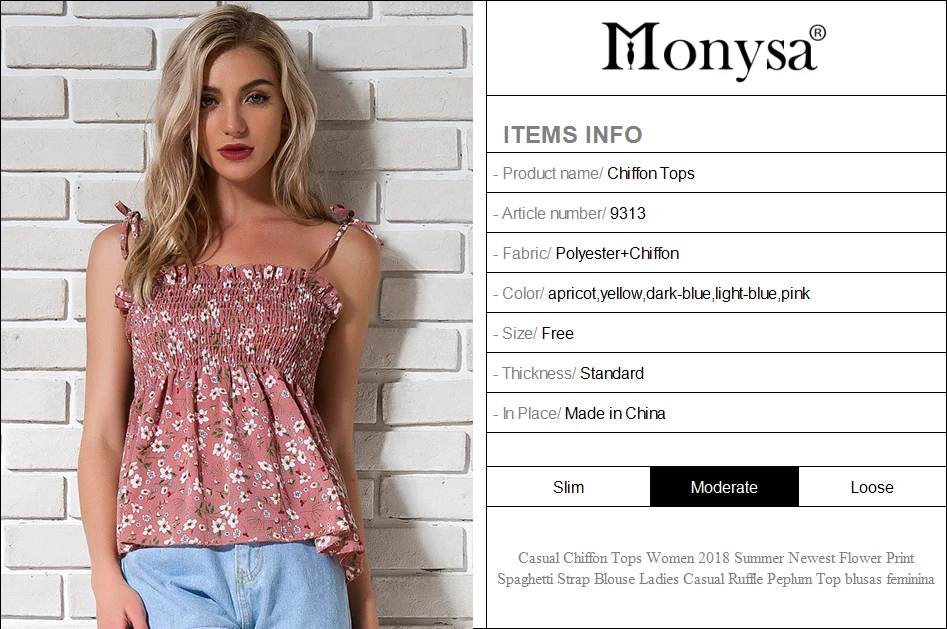Click the apricot color name

(572, 294)
